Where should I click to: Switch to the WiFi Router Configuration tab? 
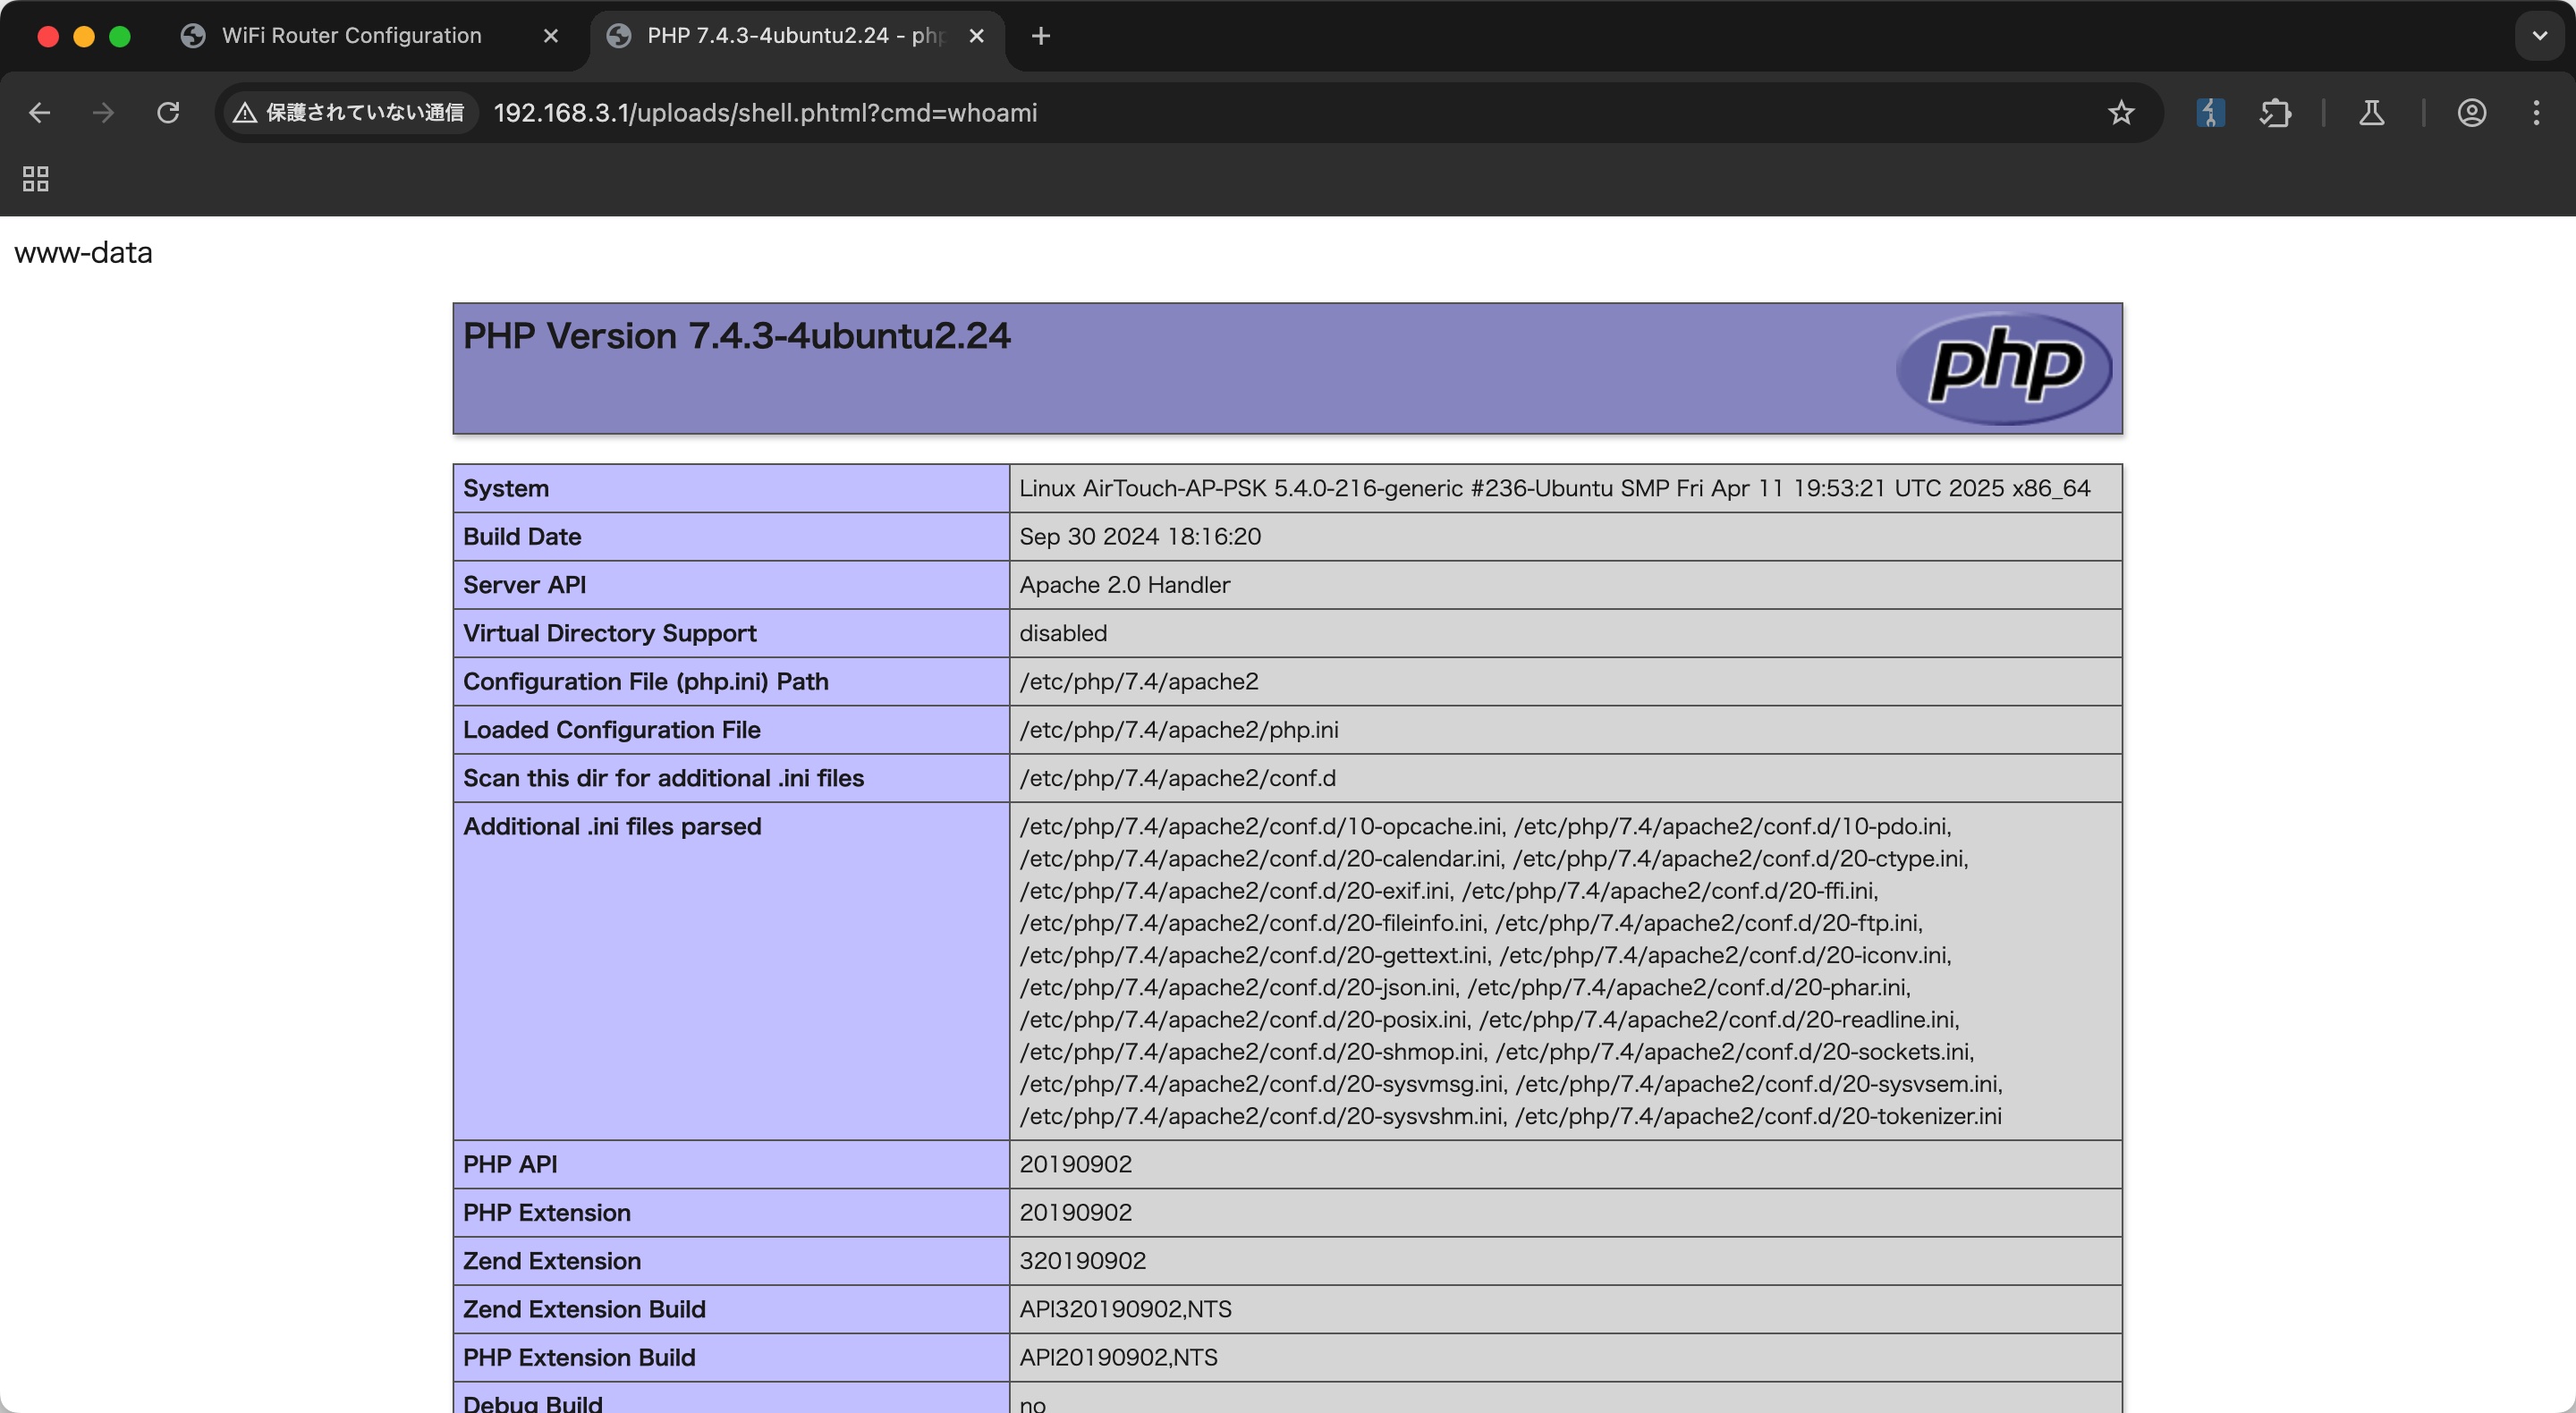(351, 36)
